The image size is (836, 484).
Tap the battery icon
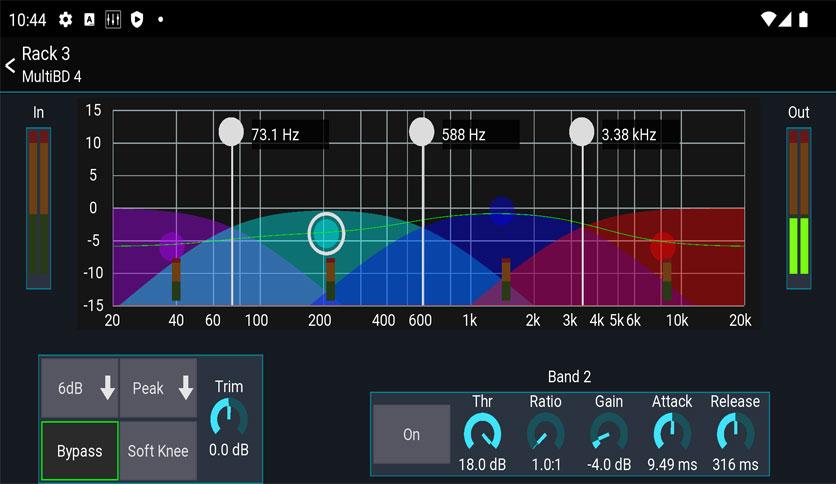[x=803, y=20]
